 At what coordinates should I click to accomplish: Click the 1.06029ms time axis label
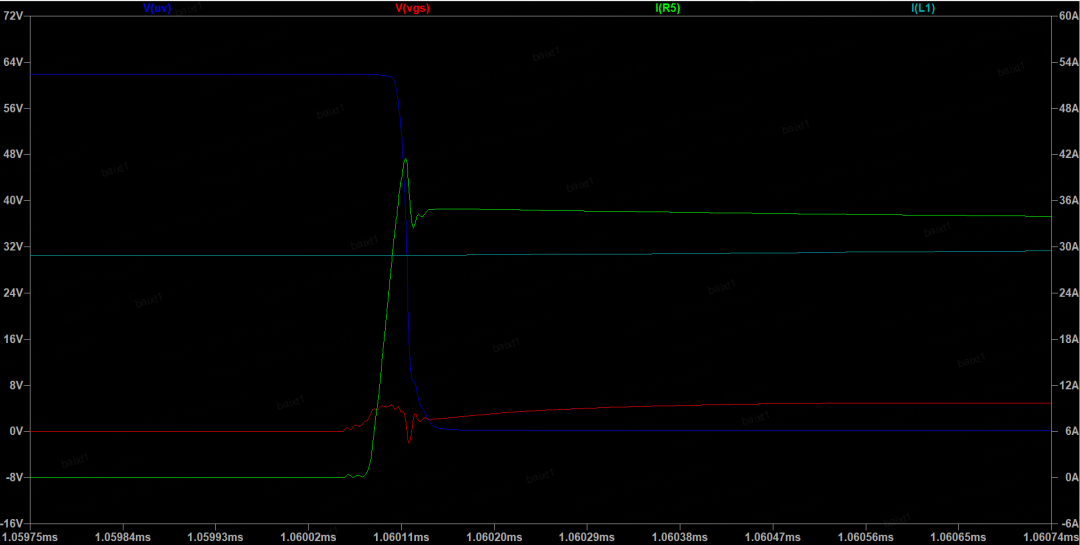coord(586,536)
